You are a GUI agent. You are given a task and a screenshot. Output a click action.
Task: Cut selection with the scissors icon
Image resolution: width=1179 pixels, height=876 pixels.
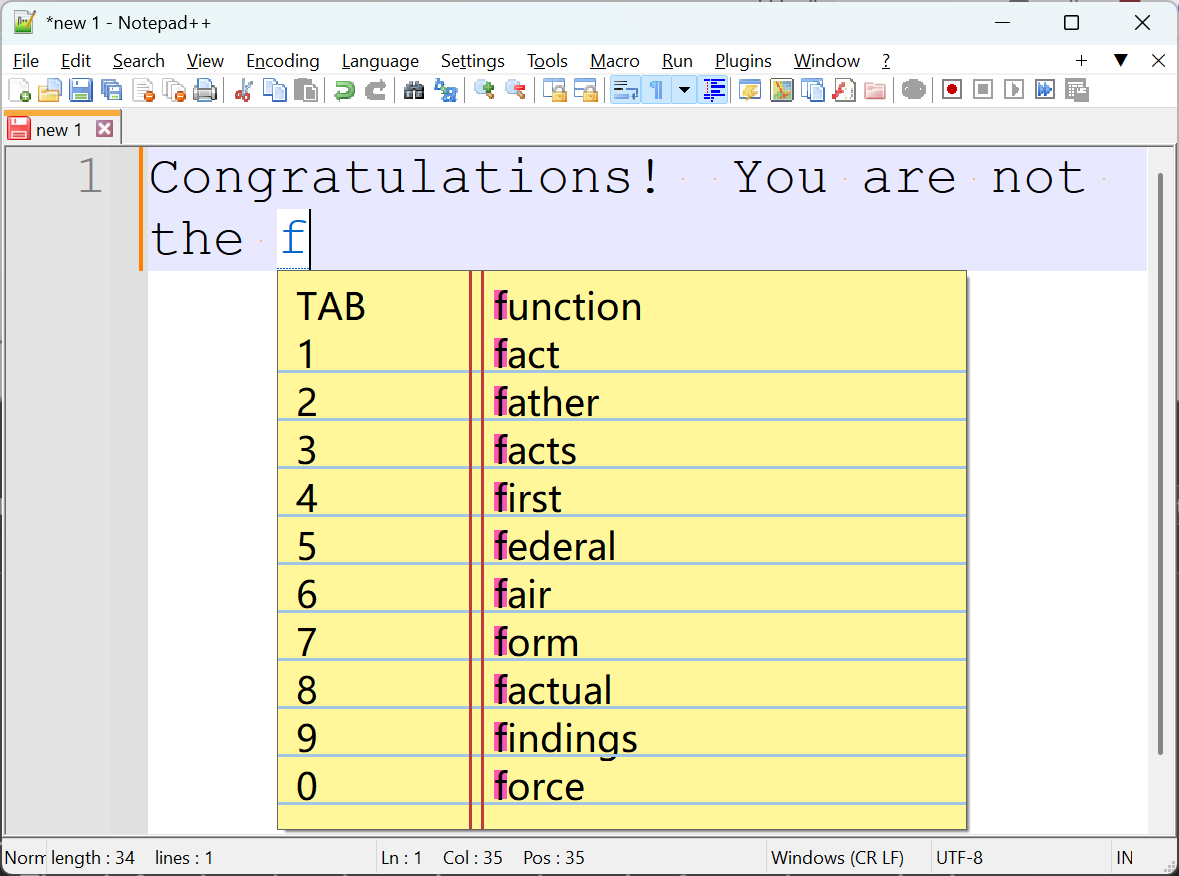[243, 90]
